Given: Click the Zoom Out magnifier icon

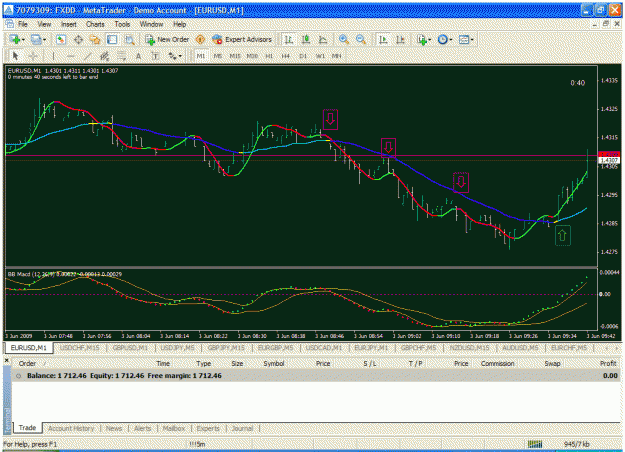Looking at the screenshot, I should [361, 39].
